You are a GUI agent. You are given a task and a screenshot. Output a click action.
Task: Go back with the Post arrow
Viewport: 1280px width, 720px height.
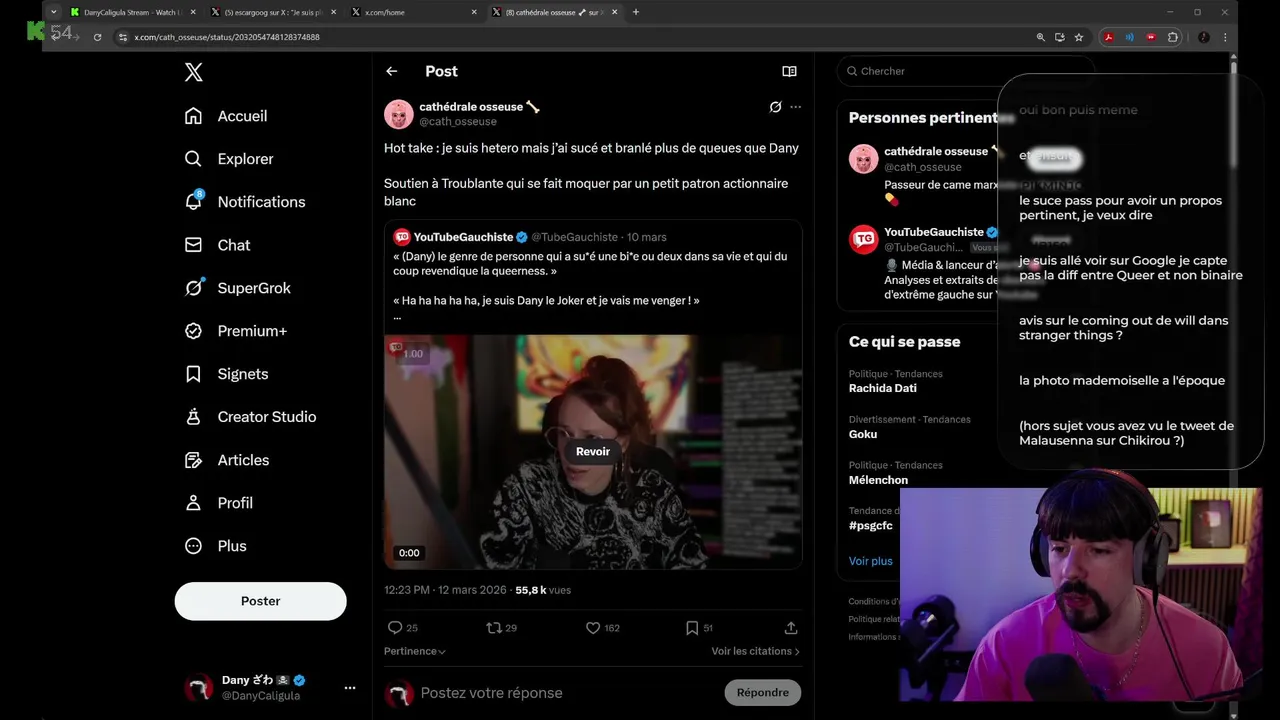point(392,71)
